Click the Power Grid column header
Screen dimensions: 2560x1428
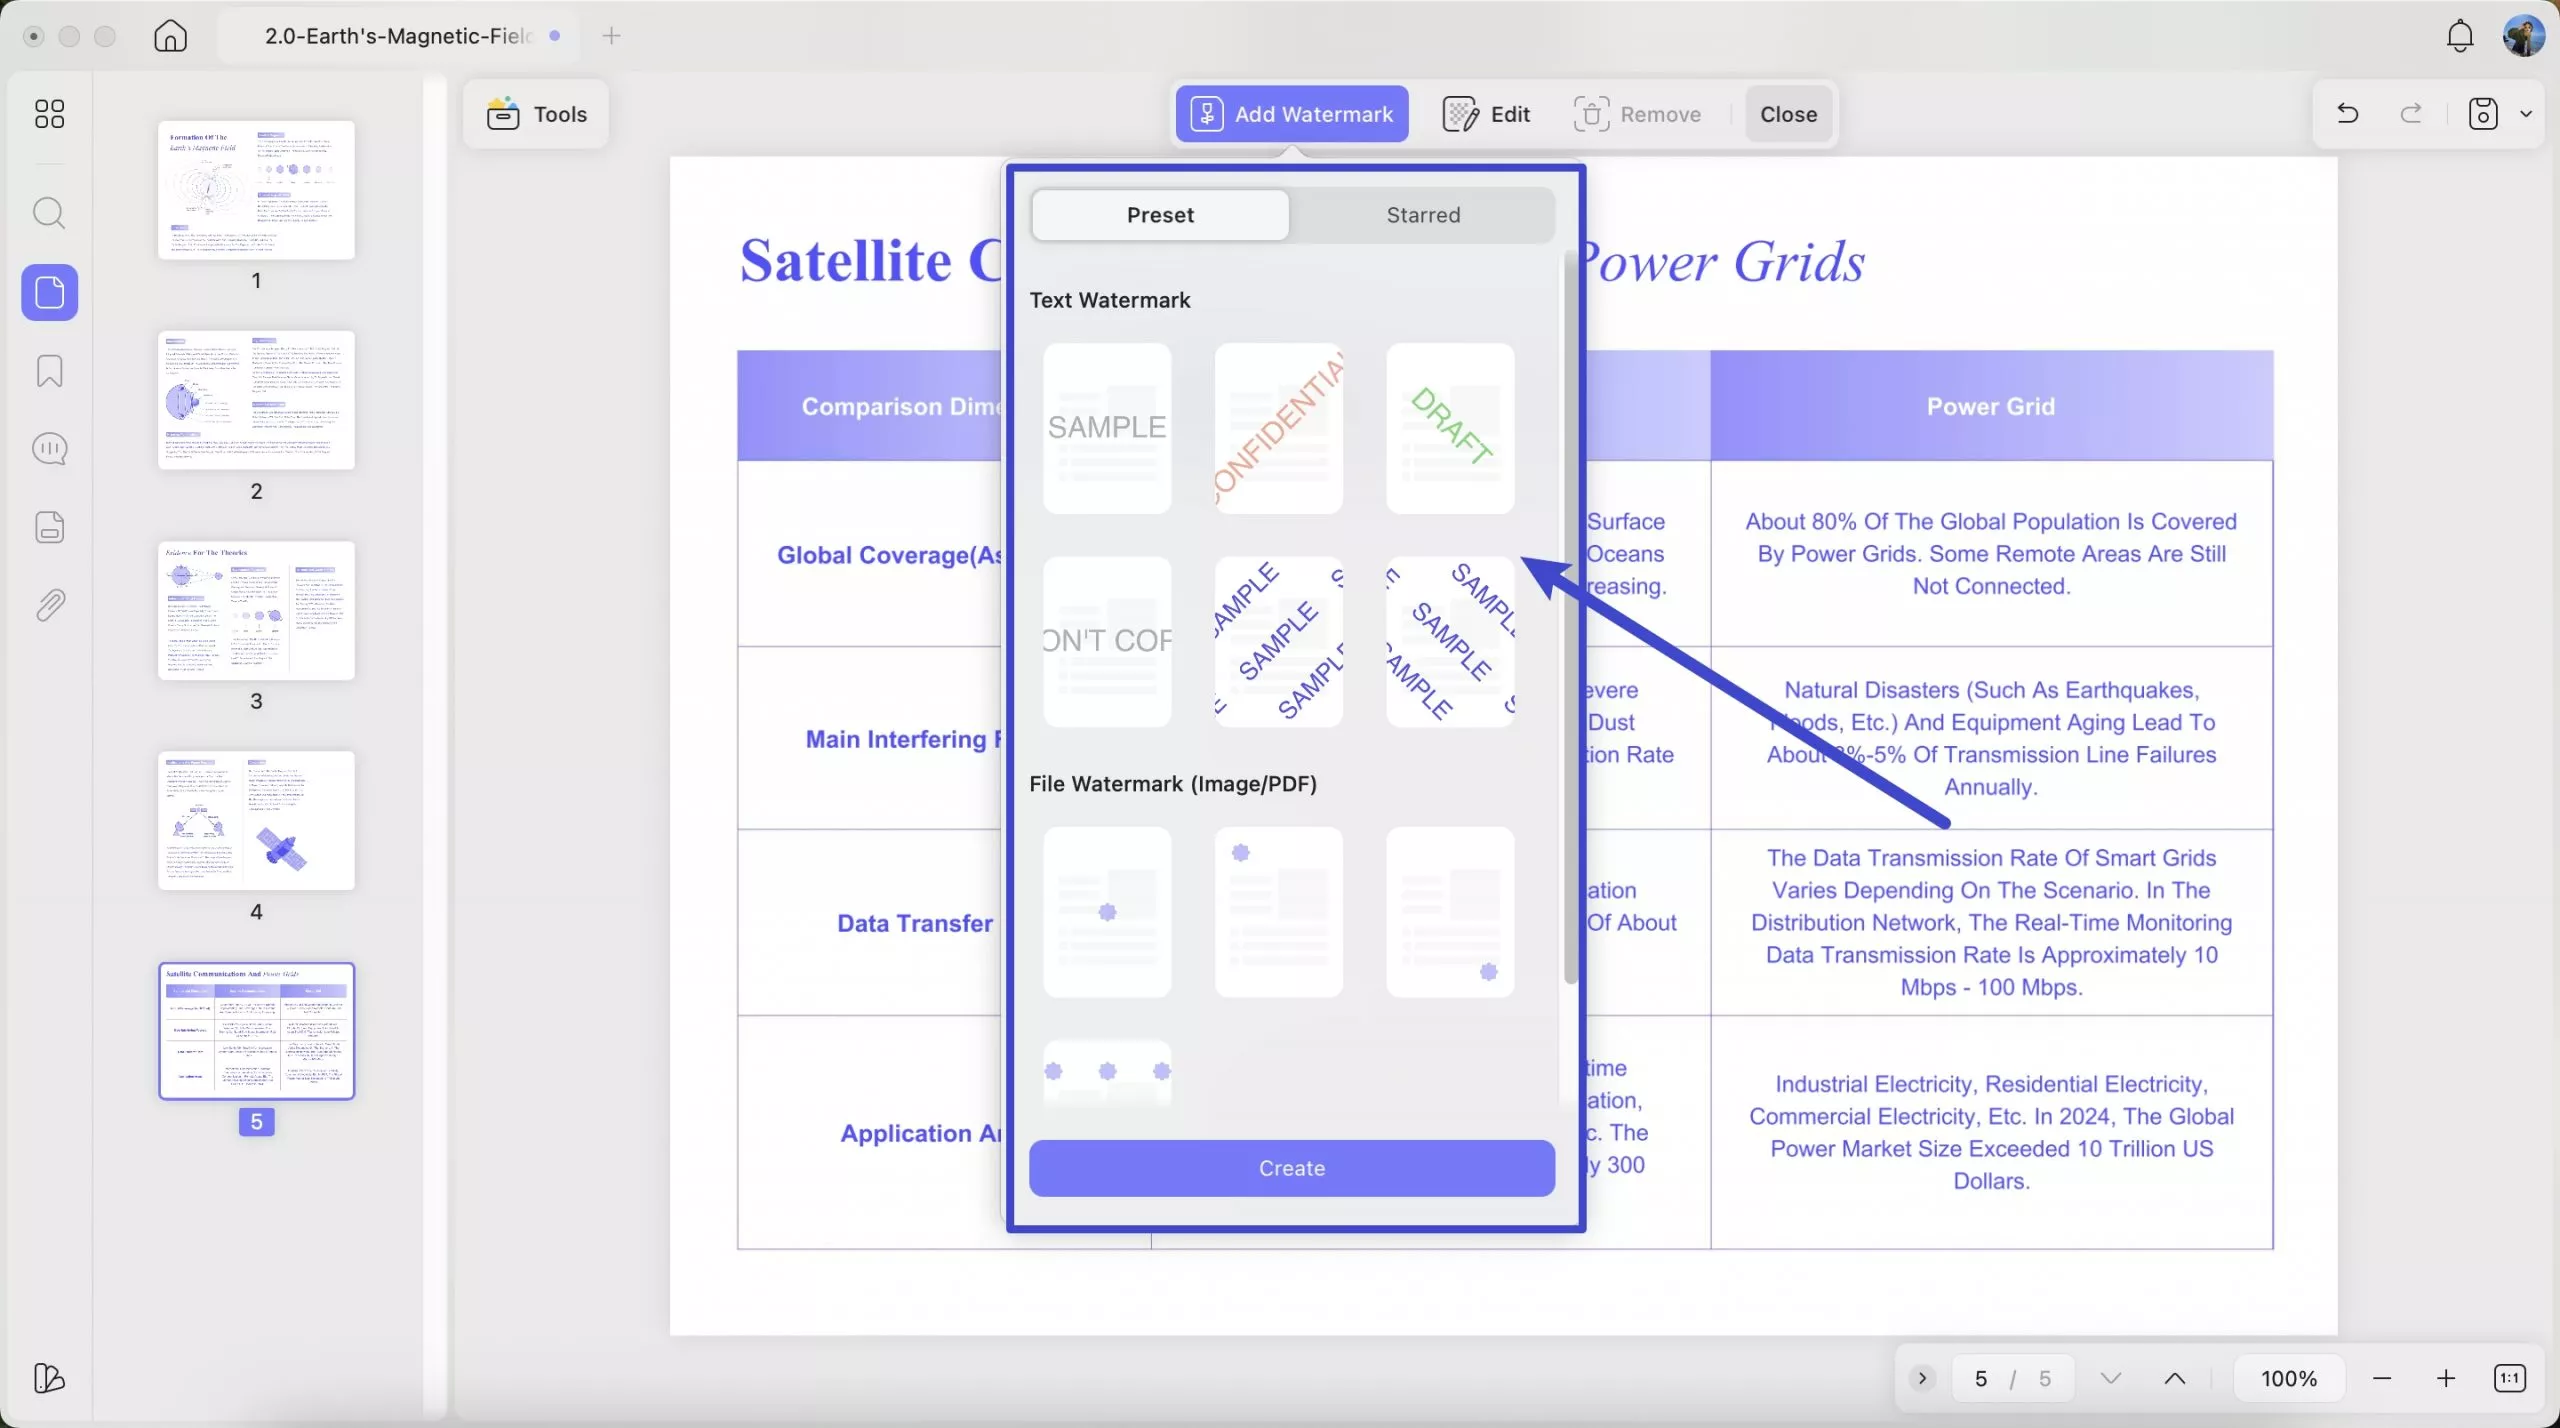(1991, 406)
